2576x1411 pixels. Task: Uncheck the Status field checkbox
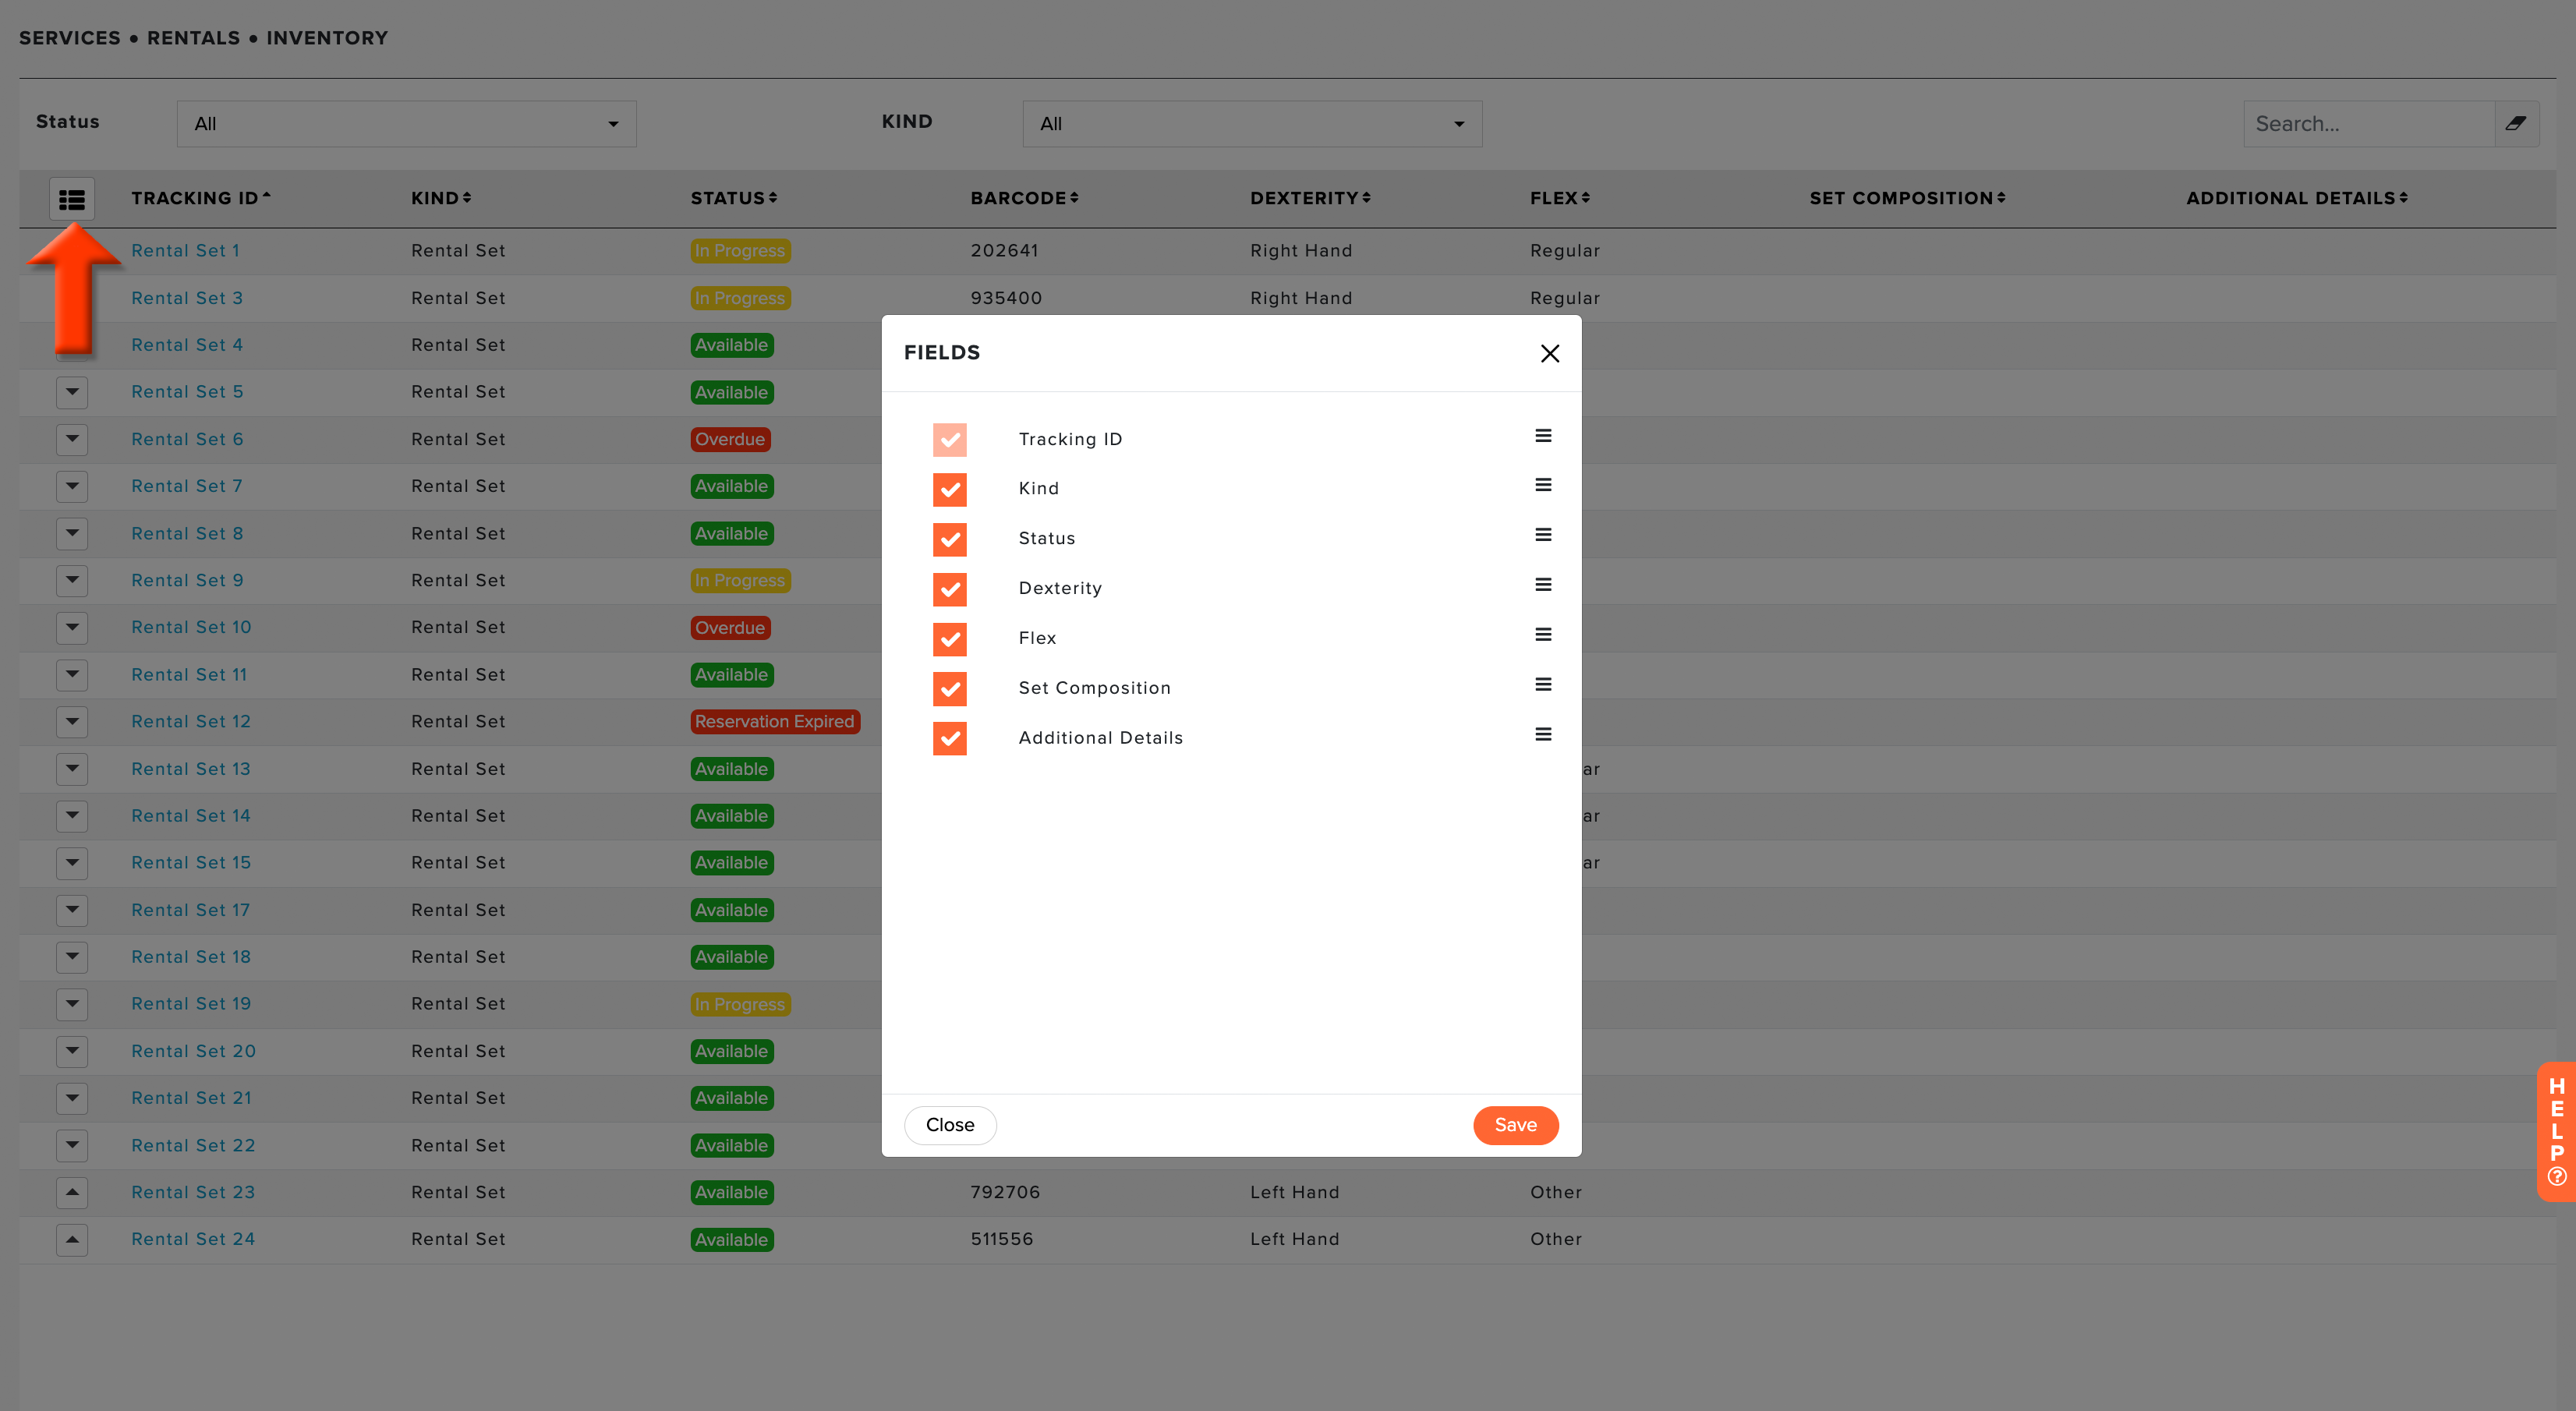[x=950, y=540]
